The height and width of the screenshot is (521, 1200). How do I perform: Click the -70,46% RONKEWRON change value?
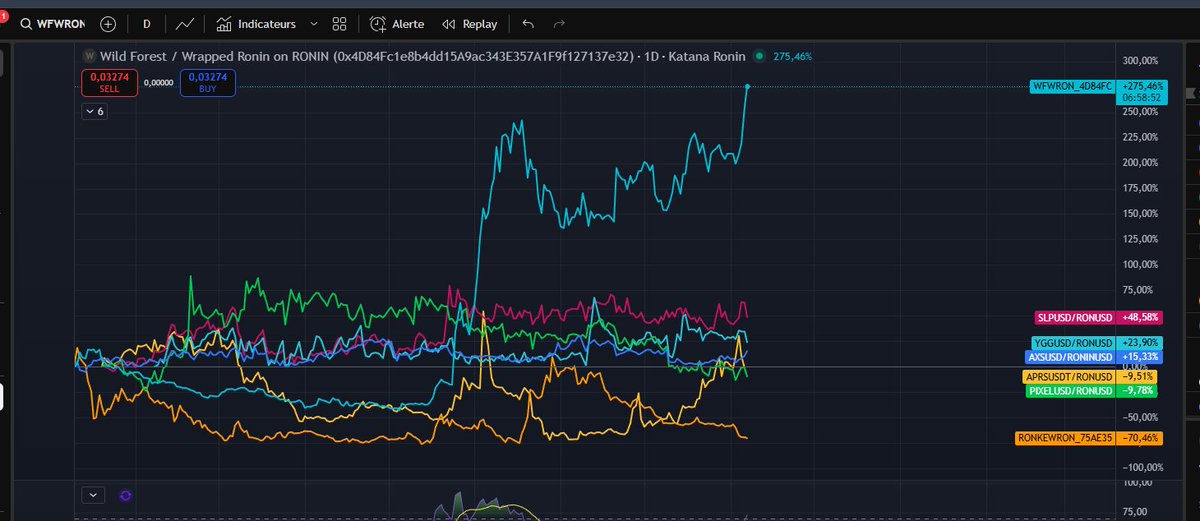[x=1141, y=438]
